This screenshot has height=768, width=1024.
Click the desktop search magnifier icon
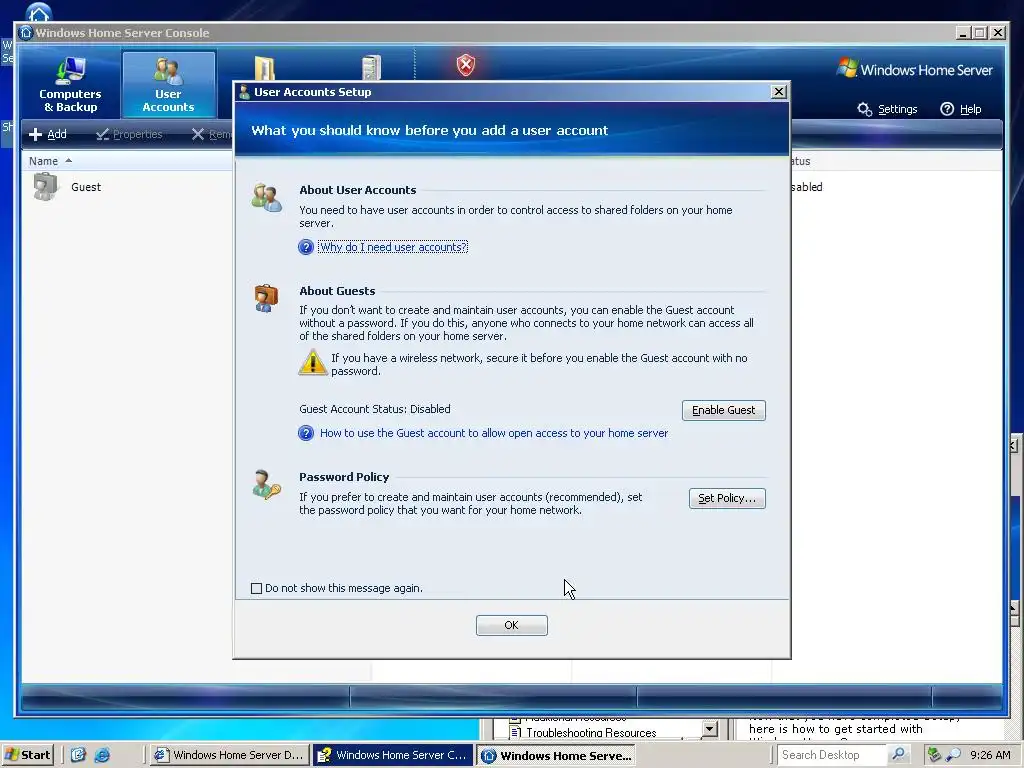point(899,755)
